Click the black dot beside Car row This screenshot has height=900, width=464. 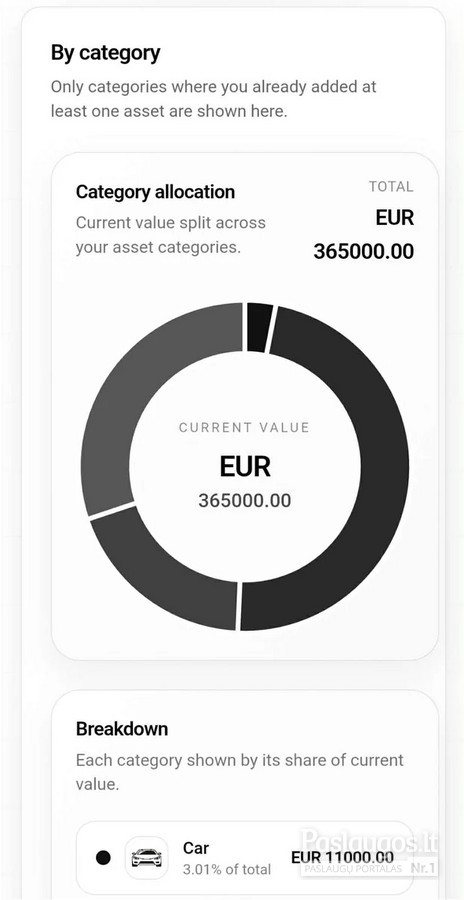pos(103,858)
